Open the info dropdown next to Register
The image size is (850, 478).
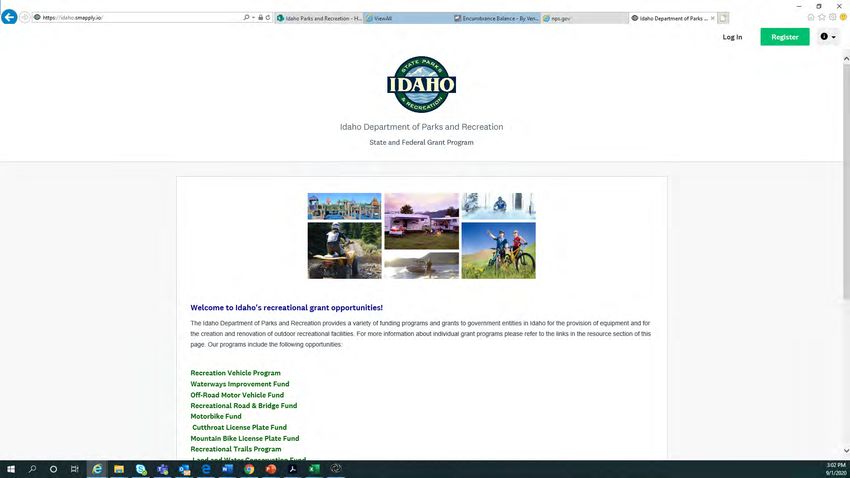828,37
